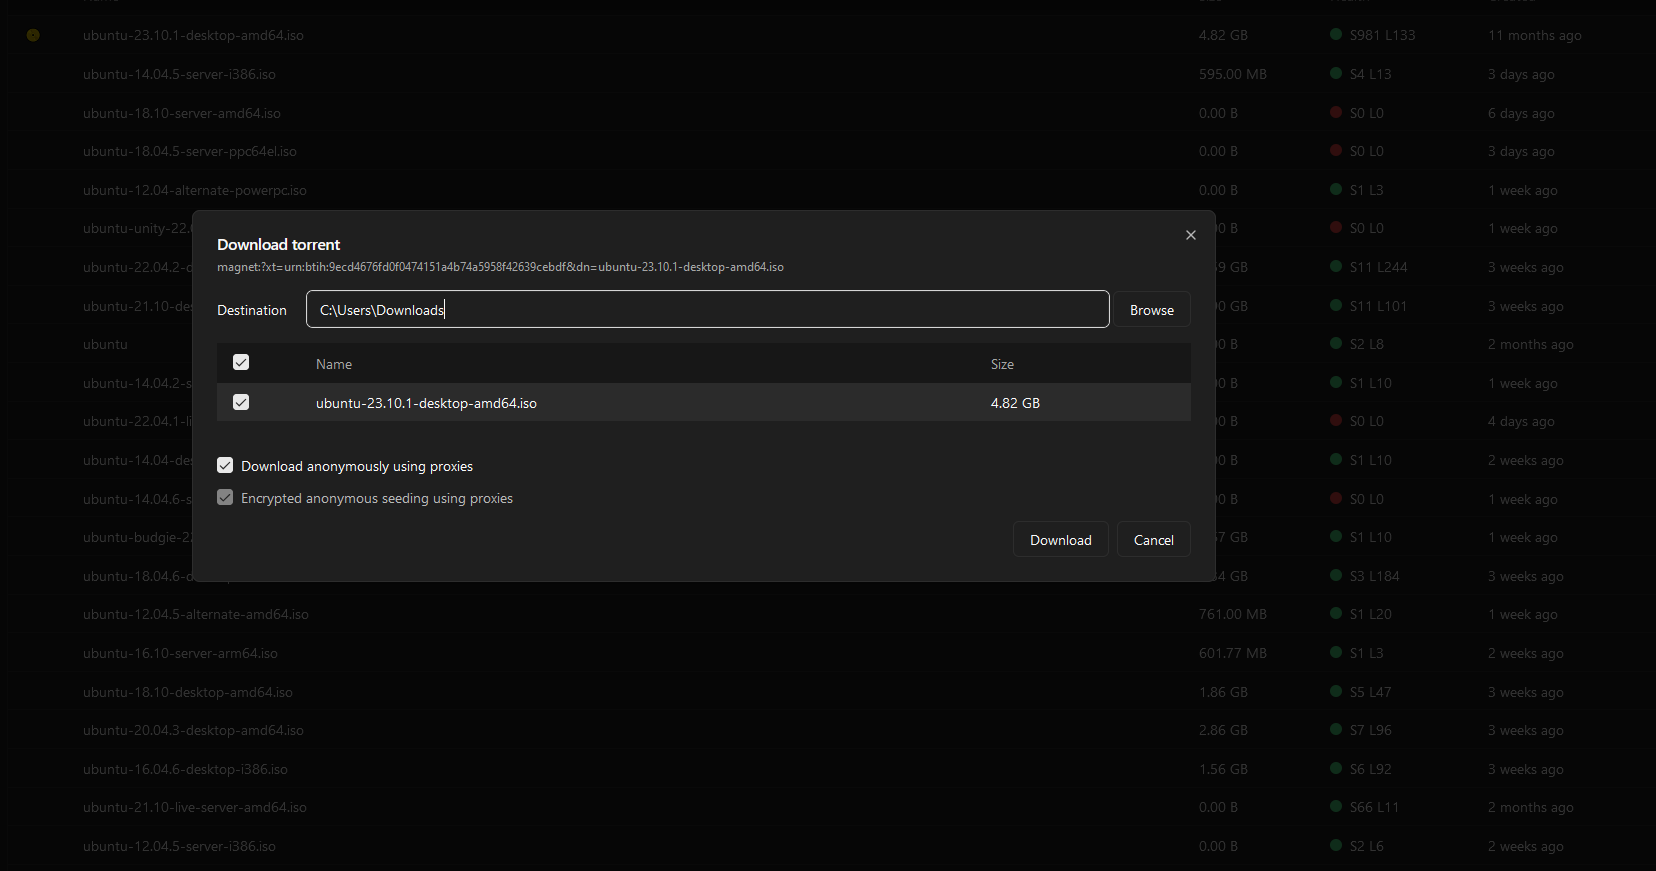
Task: Close the Download torrent dialog
Action: (x=1190, y=235)
